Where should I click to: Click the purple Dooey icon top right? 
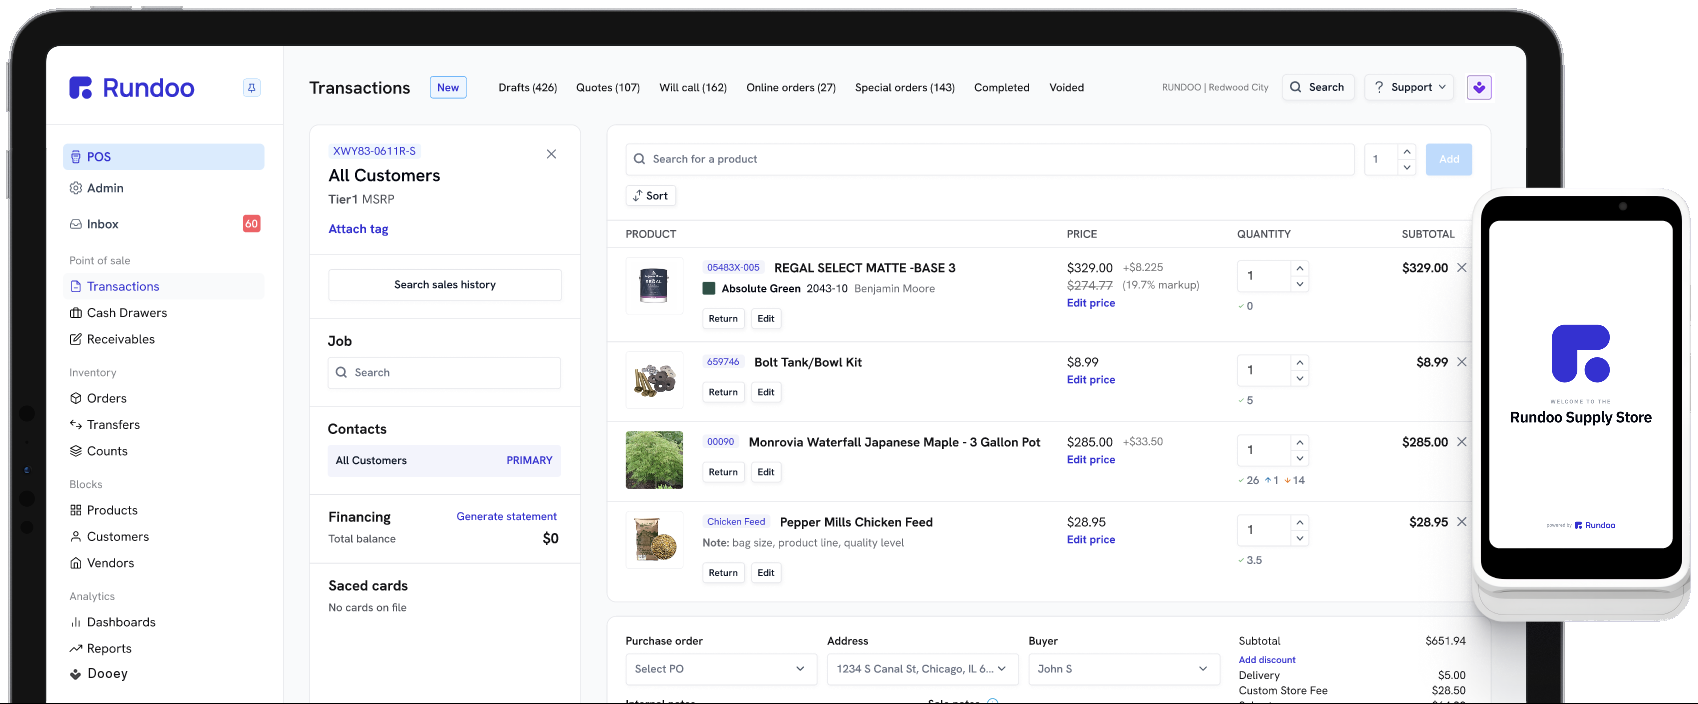click(x=1480, y=88)
